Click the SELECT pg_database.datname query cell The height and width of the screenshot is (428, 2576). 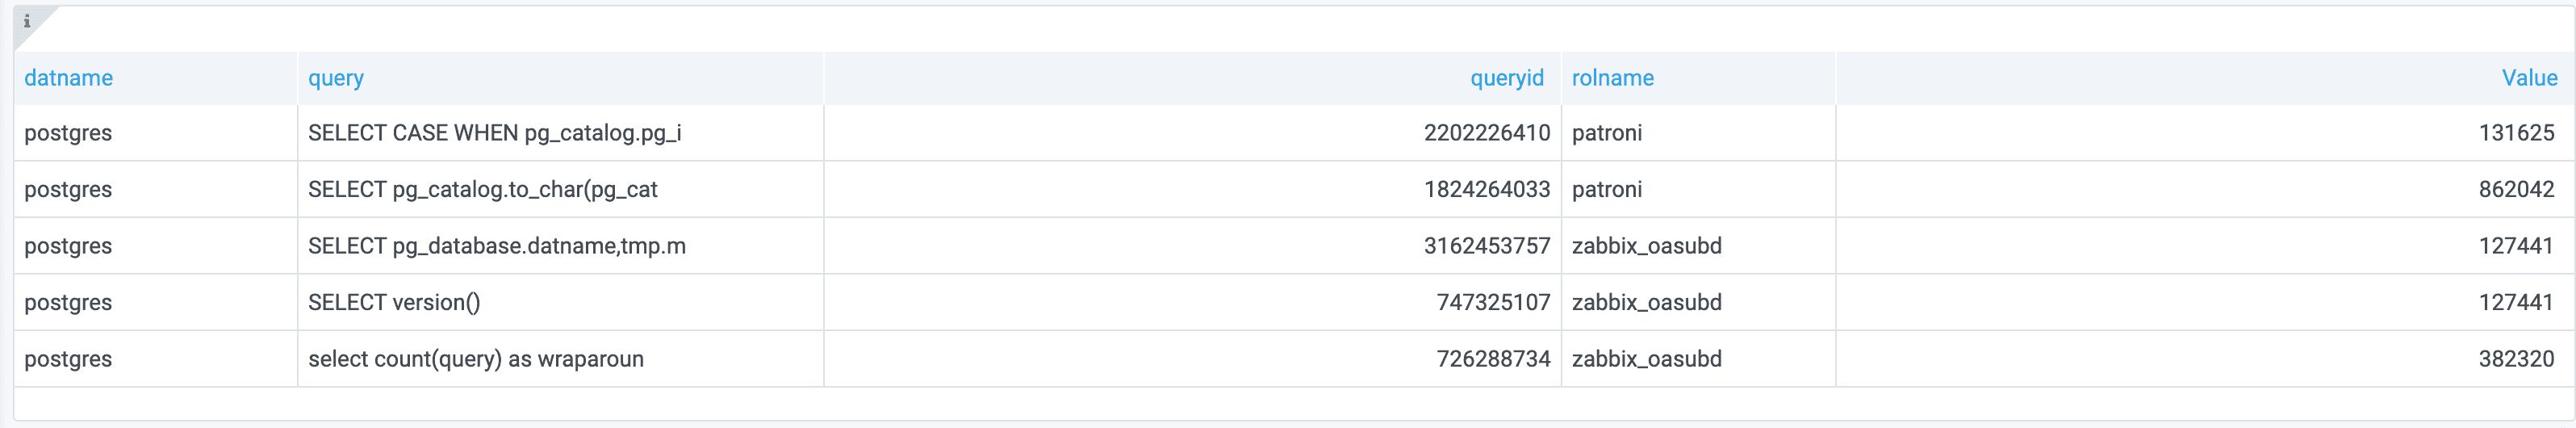[497, 246]
